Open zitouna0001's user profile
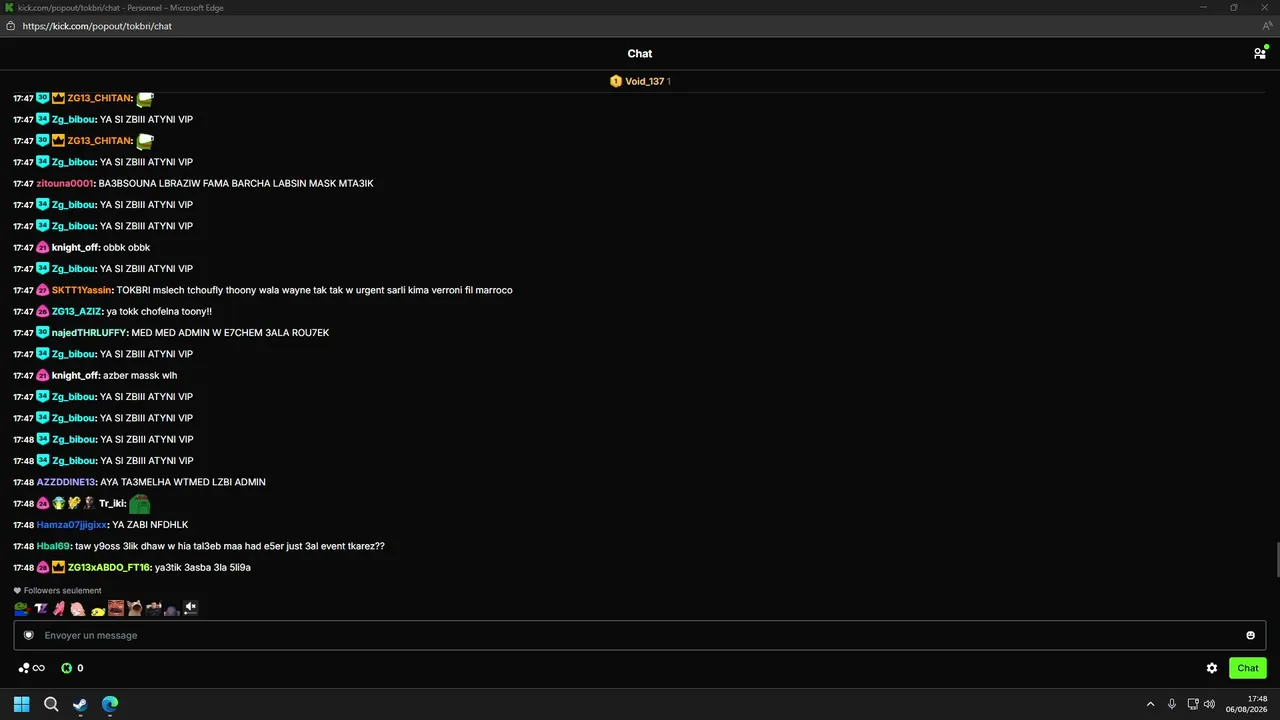Viewport: 1280px width, 720px height. point(65,183)
